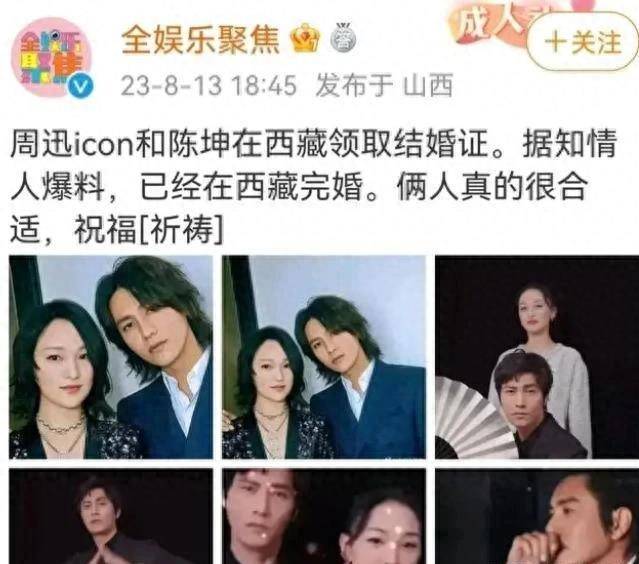Open thumbnail with glowing light spots on faces
639x564 pixels.
324,516
